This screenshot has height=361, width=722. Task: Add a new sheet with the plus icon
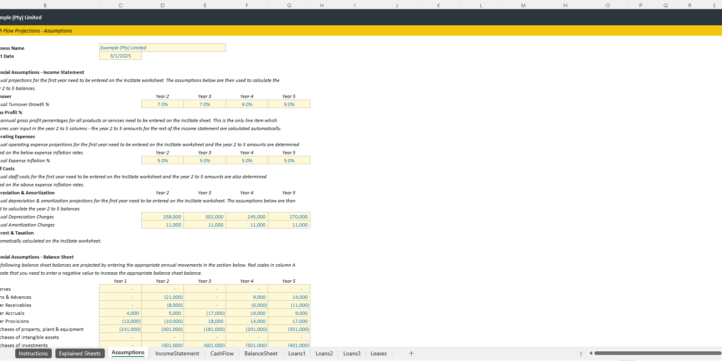point(411,353)
